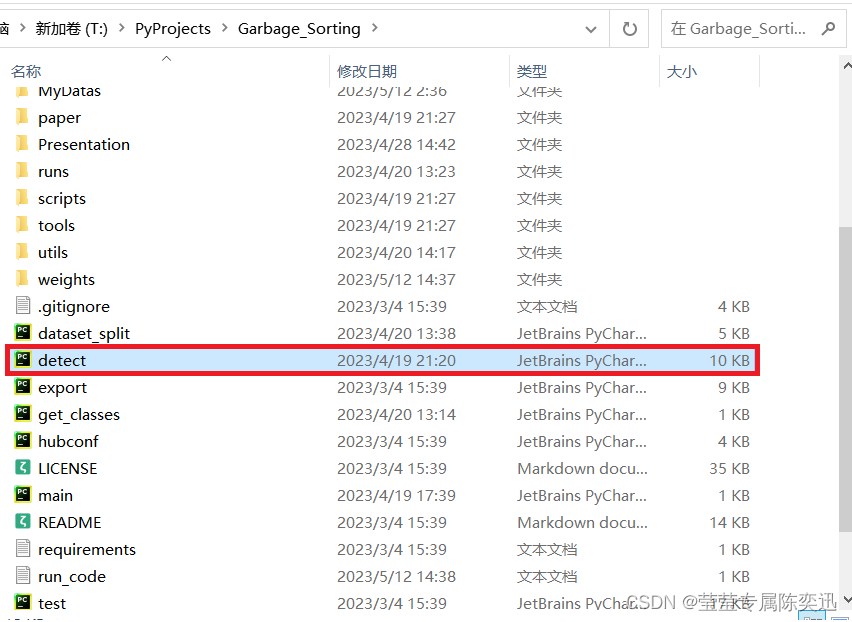Click the main PyCharm file icon

[x=23, y=495]
